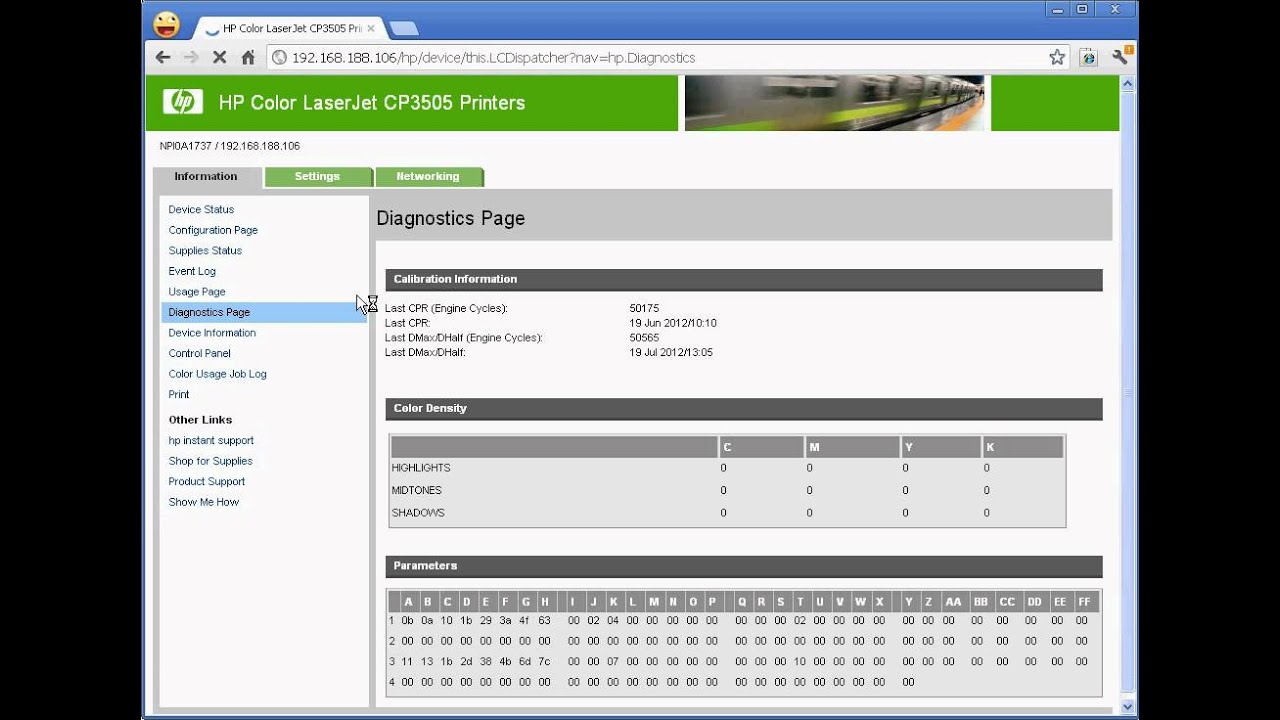The height and width of the screenshot is (720, 1280).
Task: Click the train banner image
Action: click(836, 103)
